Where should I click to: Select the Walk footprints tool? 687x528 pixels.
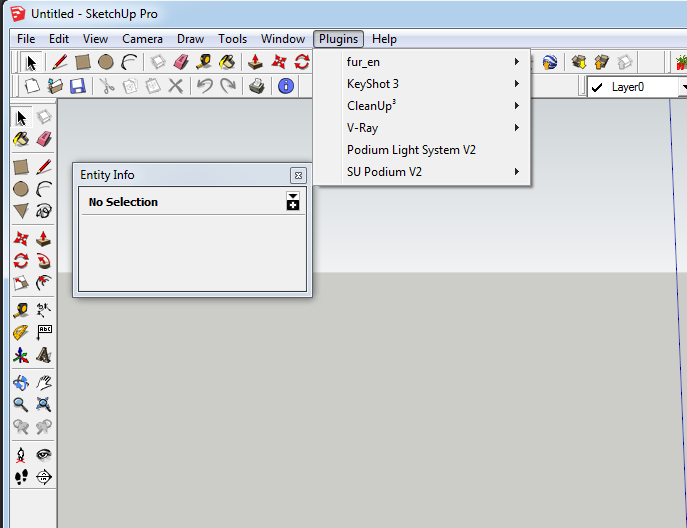[21, 477]
